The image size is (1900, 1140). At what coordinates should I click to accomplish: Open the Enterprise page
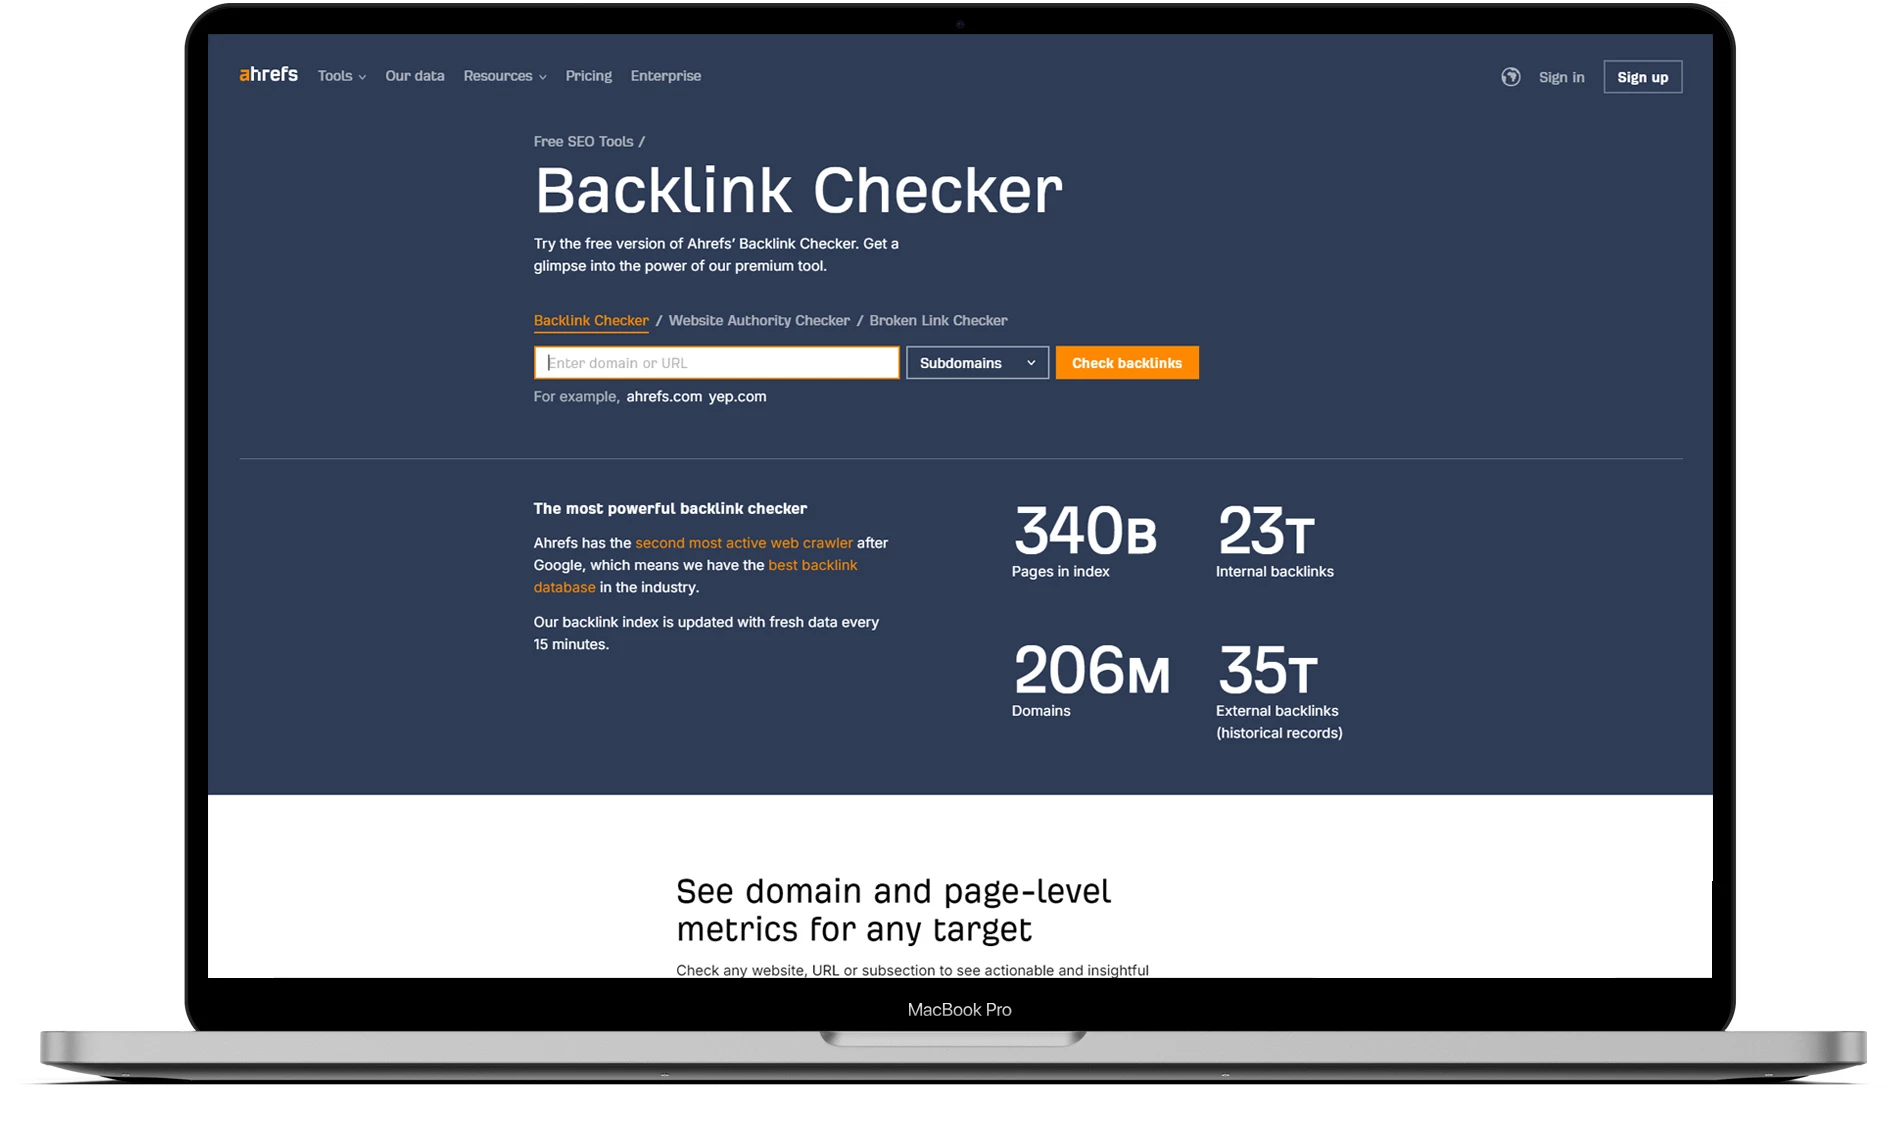click(666, 76)
